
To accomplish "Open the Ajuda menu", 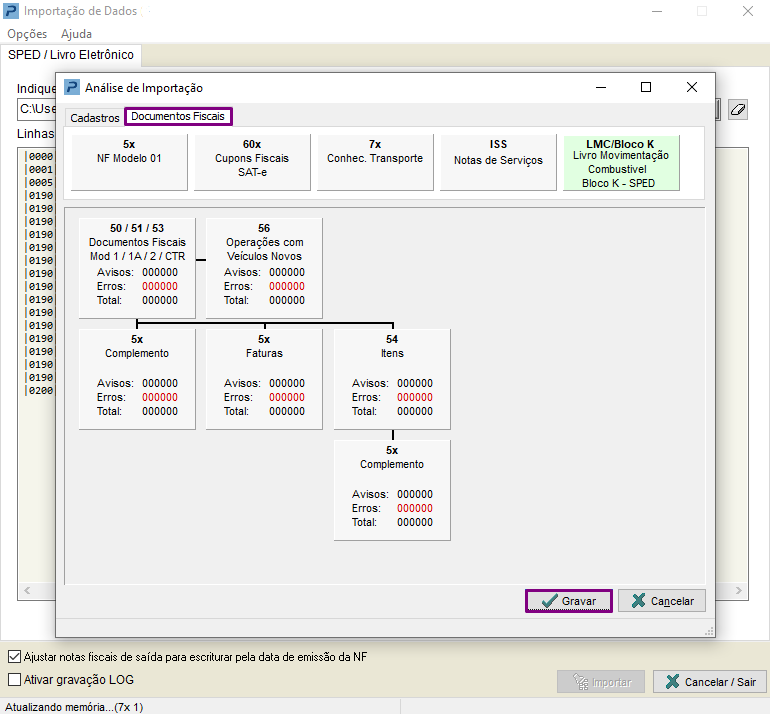I will tap(76, 34).
